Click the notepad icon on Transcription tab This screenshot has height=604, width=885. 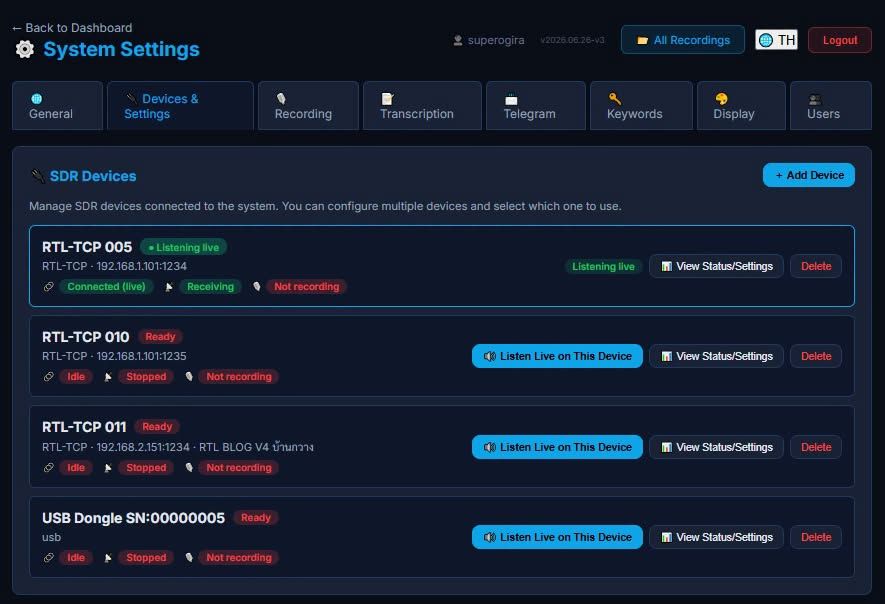click(x=387, y=99)
